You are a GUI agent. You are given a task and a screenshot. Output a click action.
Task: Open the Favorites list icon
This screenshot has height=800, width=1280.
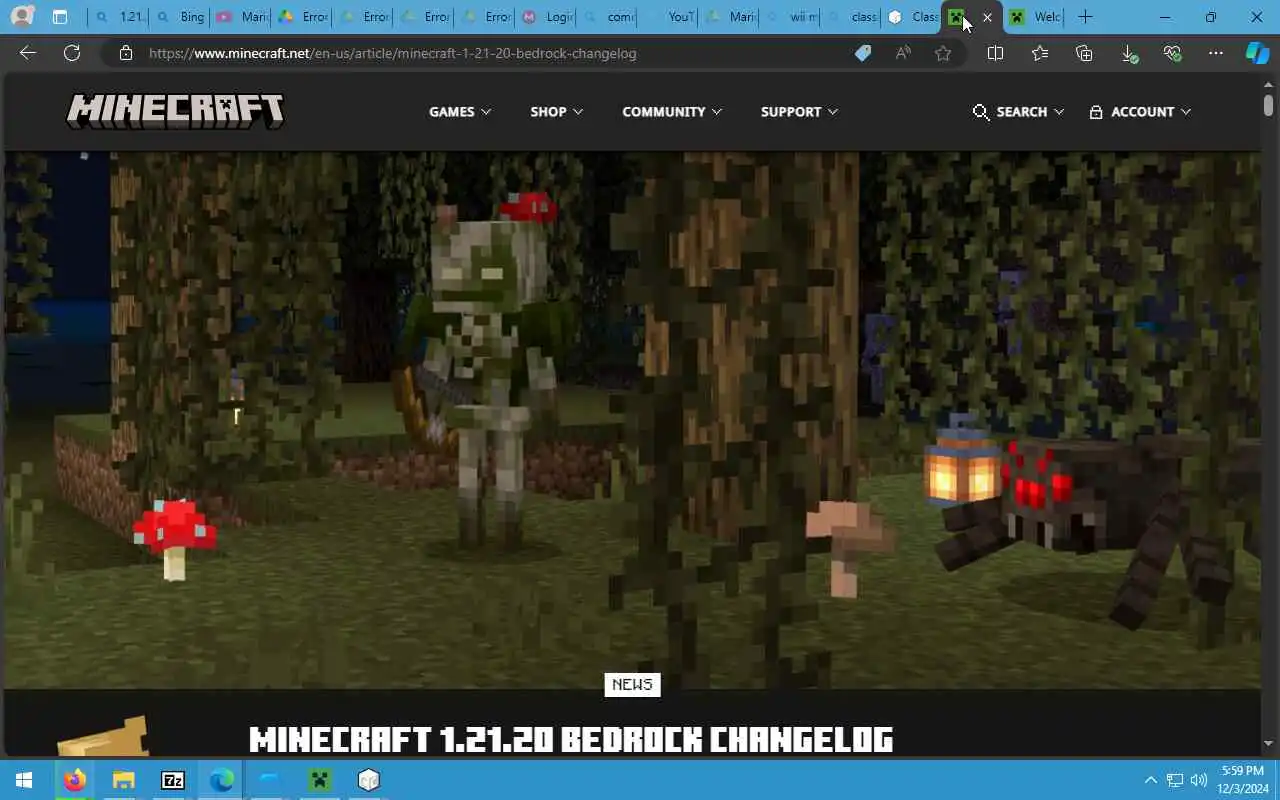[x=1040, y=53]
